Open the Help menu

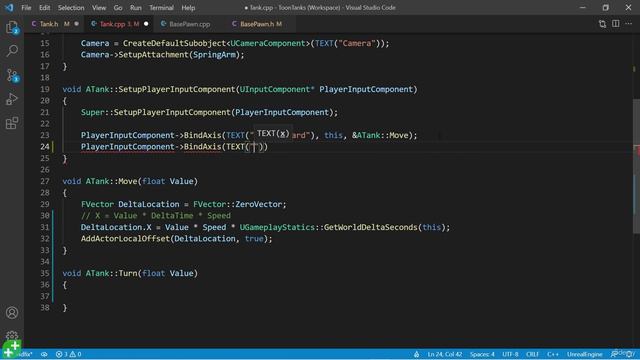coord(188,8)
